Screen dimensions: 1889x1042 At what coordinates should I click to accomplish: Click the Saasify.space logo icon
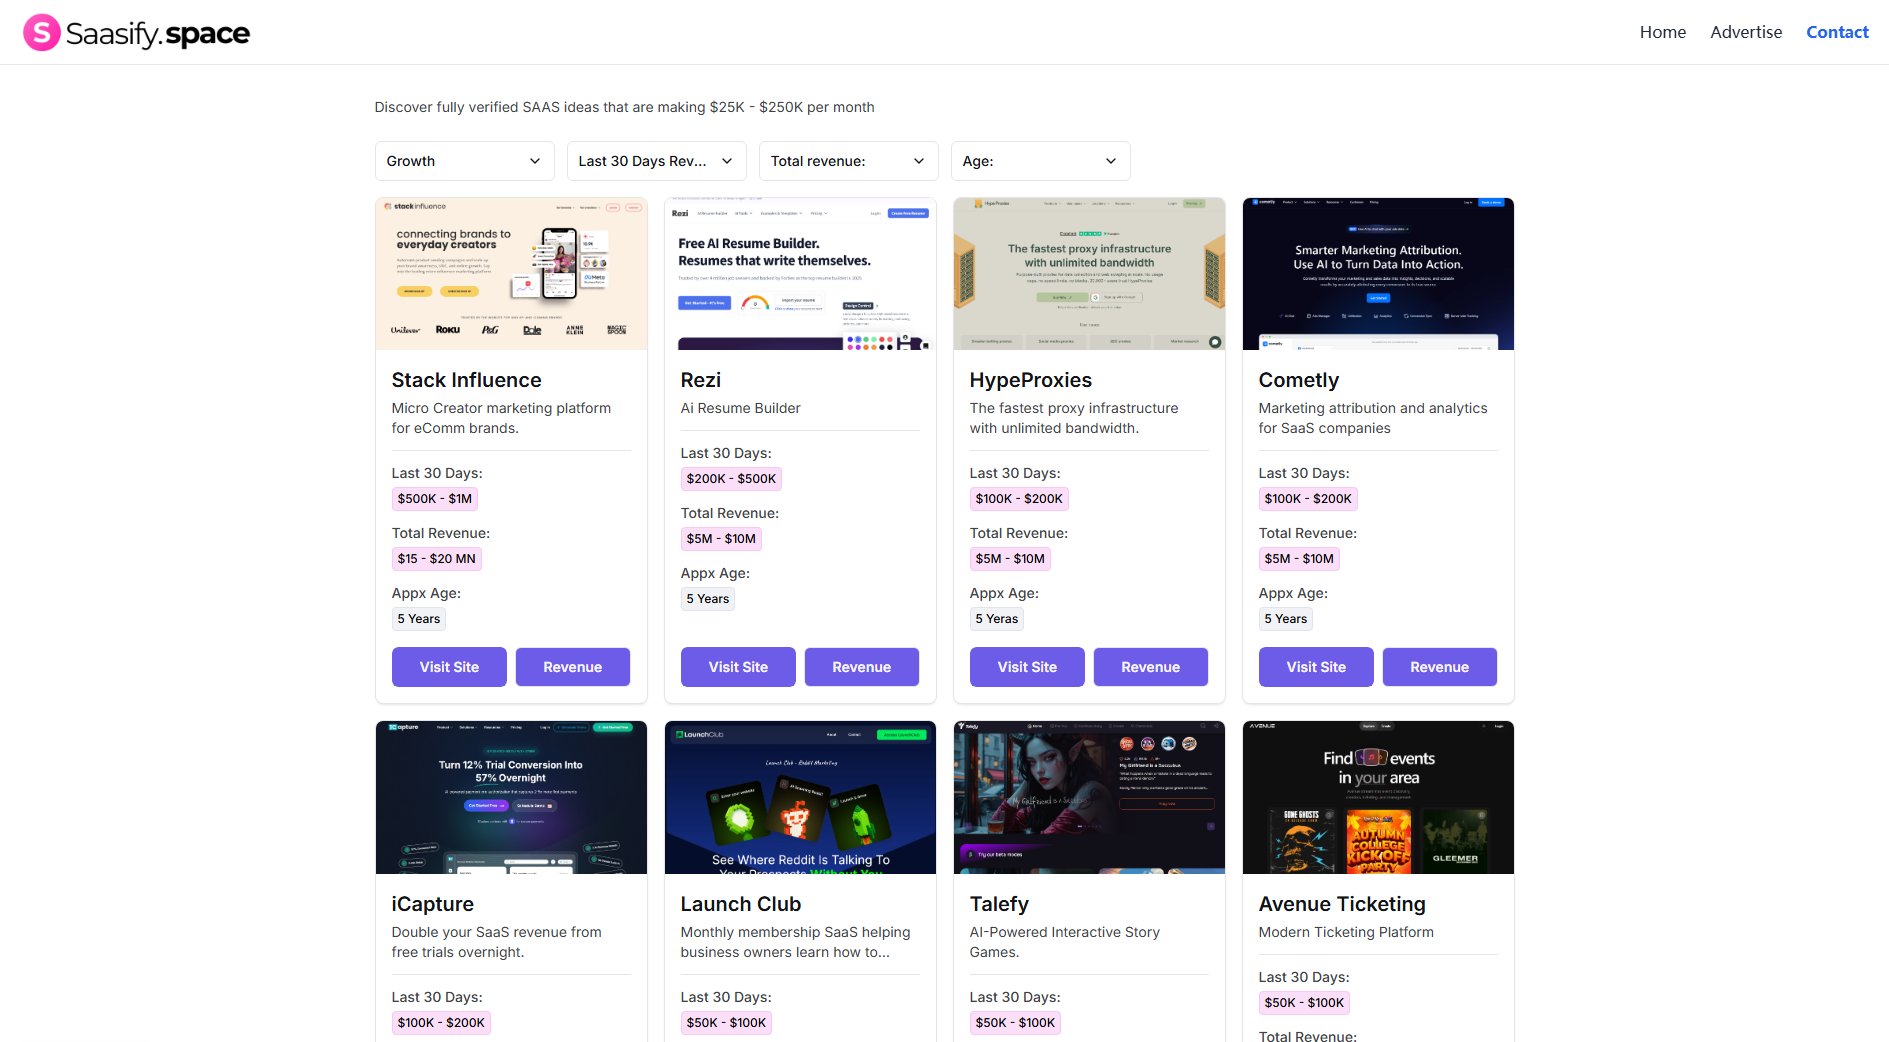tap(41, 33)
